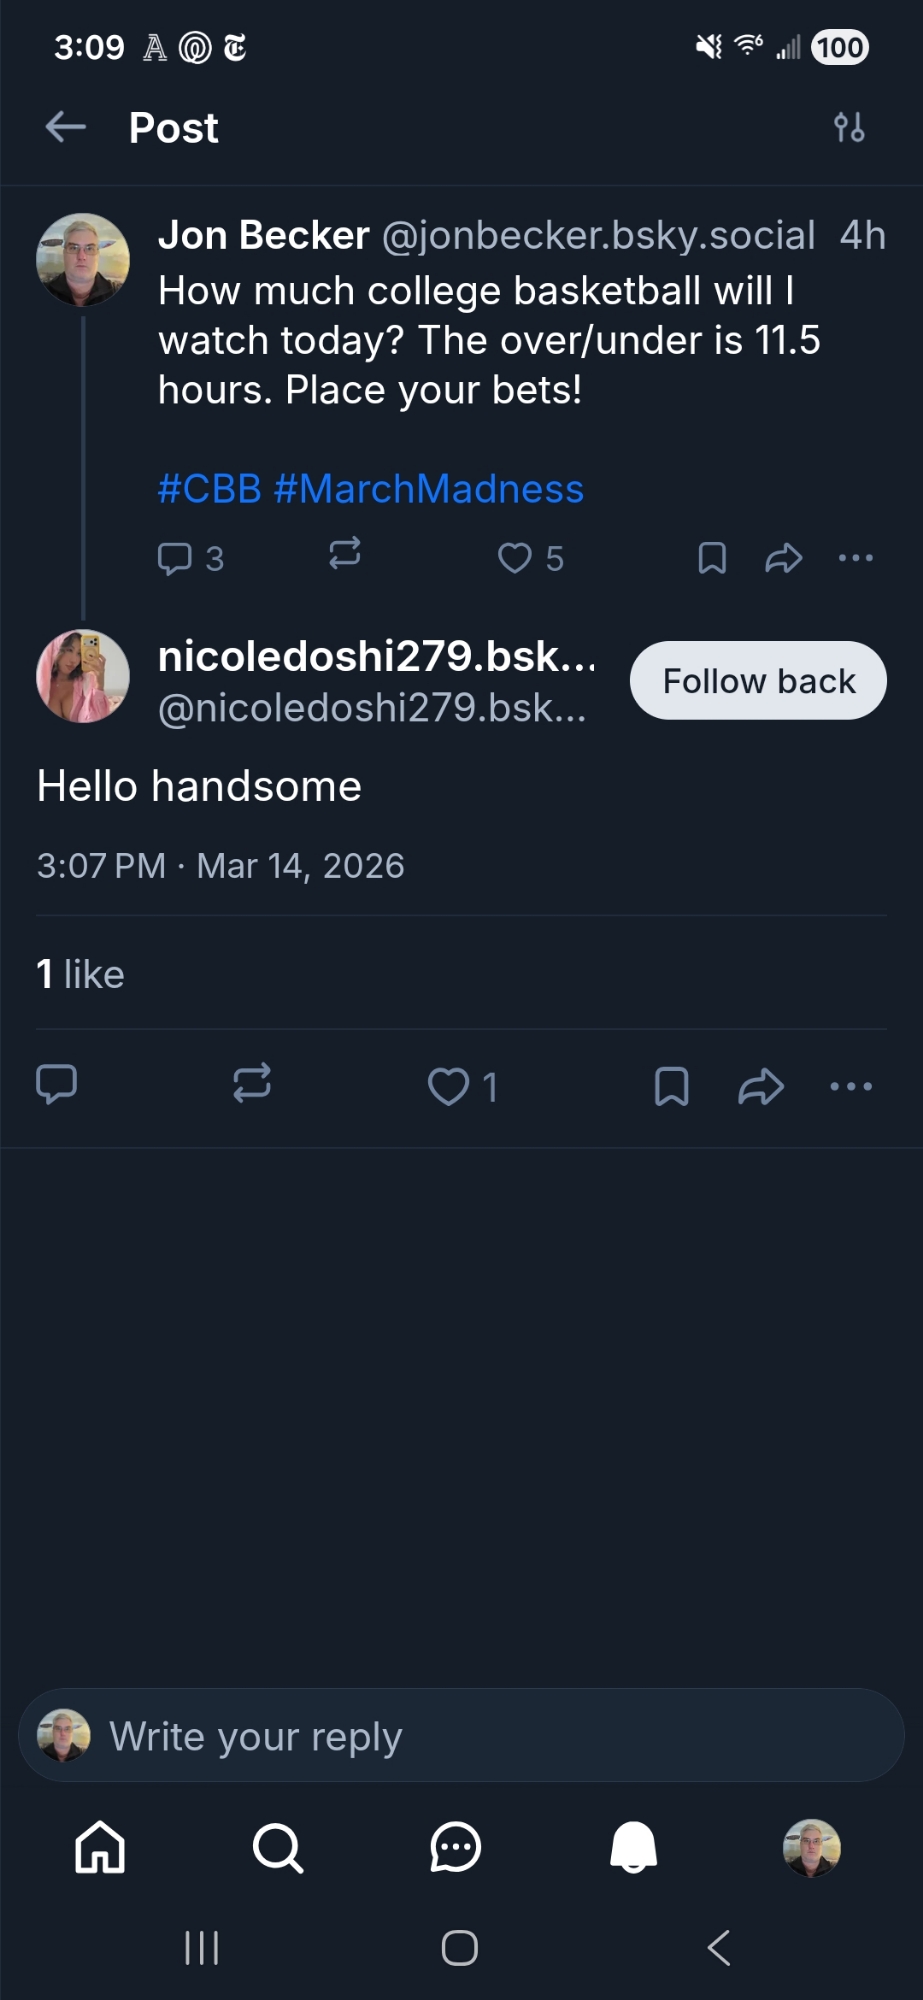Open thread display settings icon
923x2000 pixels.
pos(849,127)
